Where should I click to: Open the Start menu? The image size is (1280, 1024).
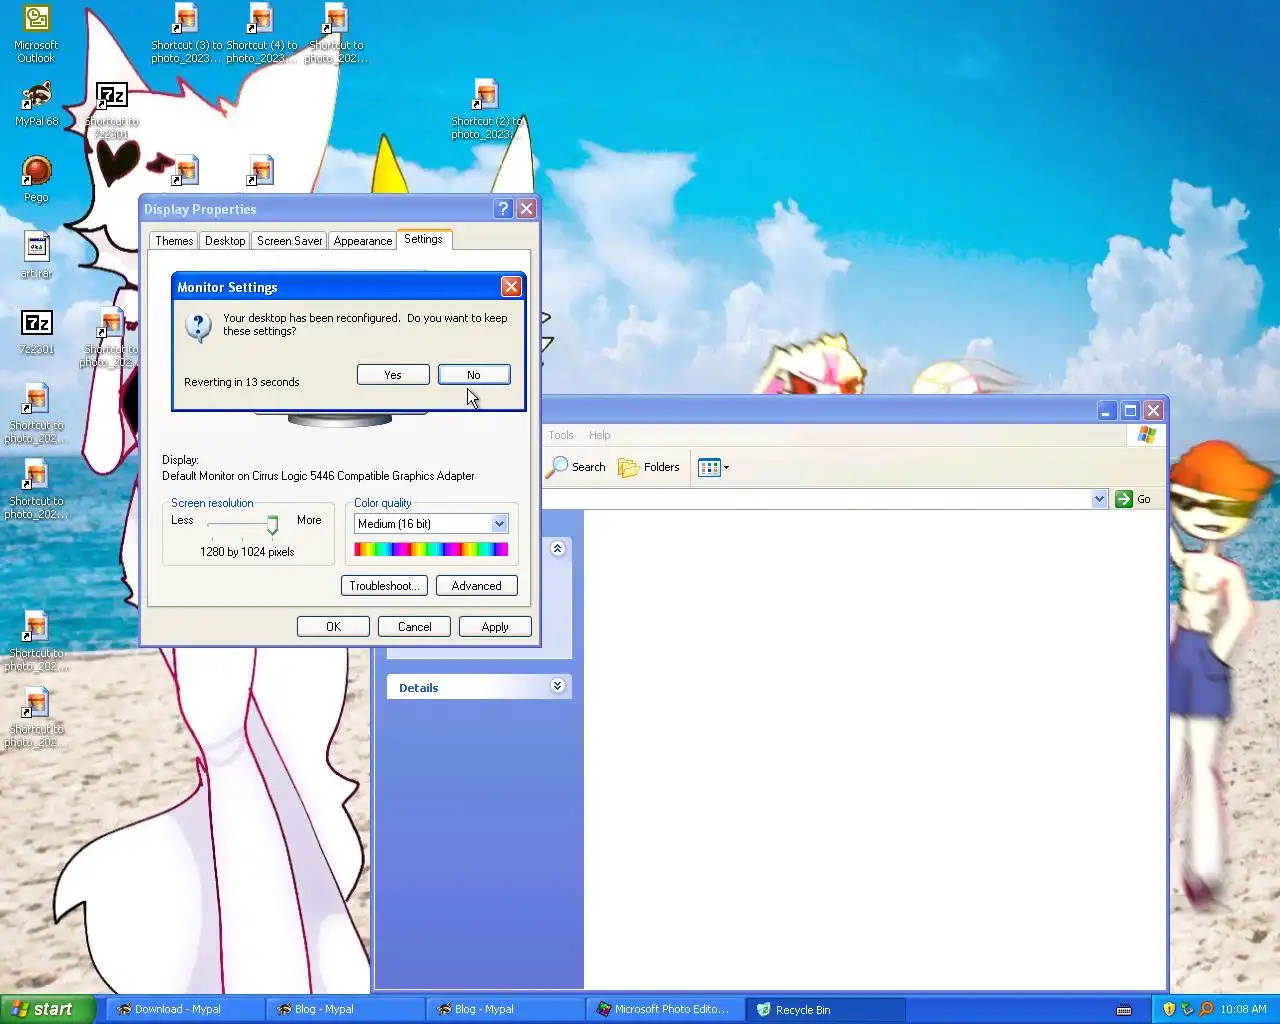tap(48, 1009)
